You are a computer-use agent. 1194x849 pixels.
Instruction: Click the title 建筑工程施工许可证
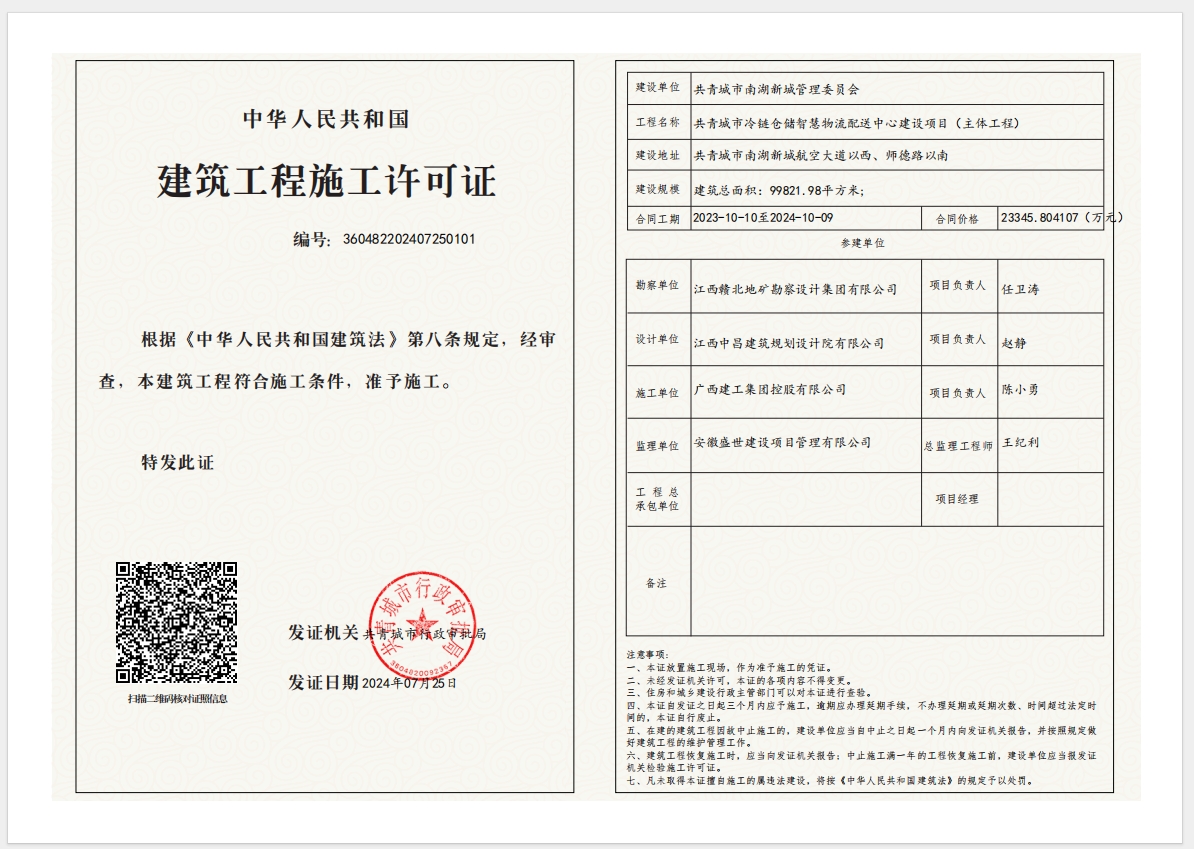[x=326, y=181]
